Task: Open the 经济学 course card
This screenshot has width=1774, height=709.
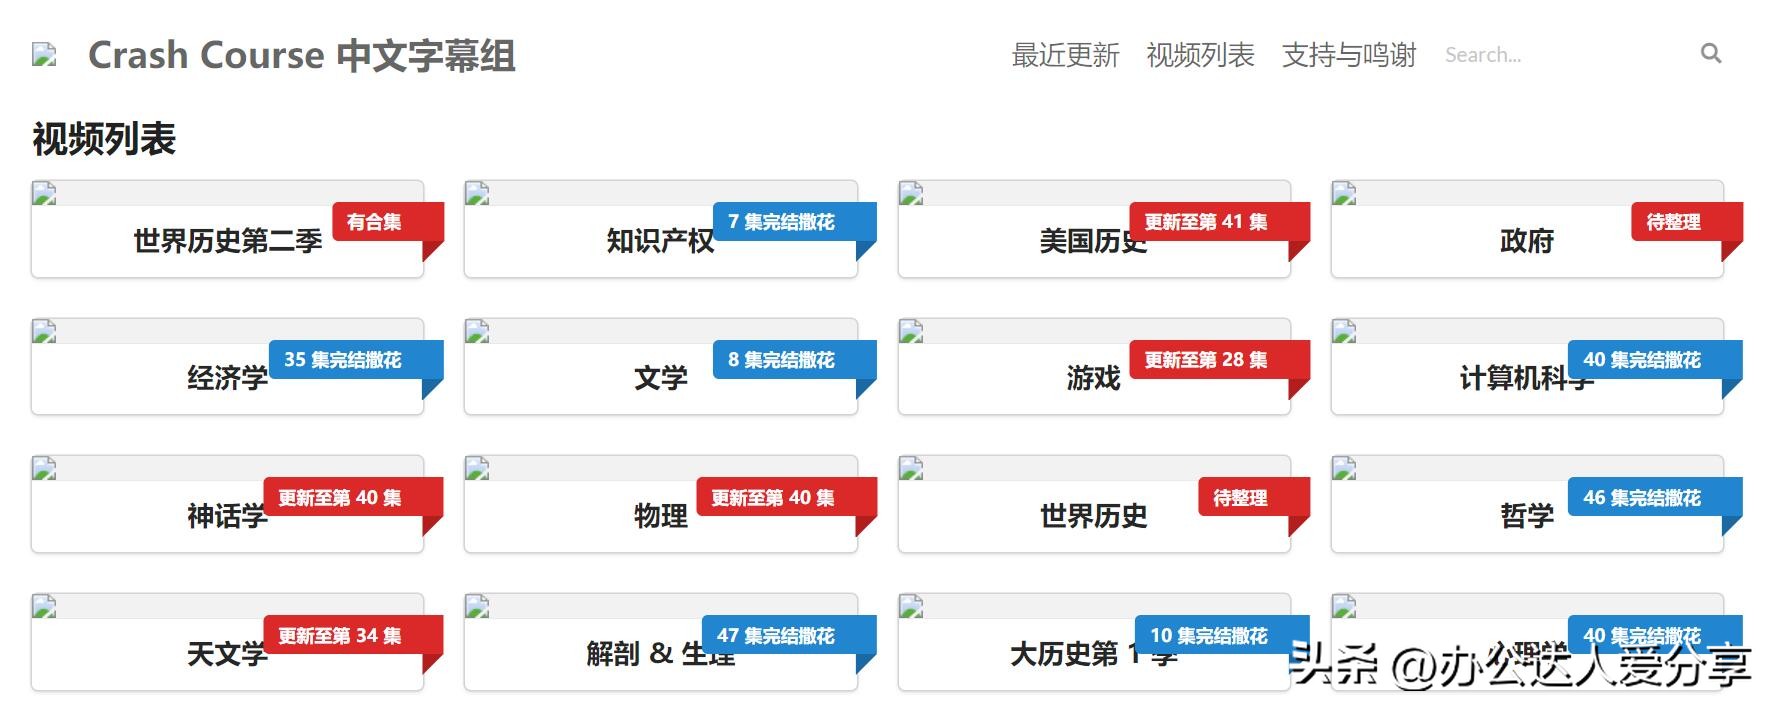Action: (227, 367)
